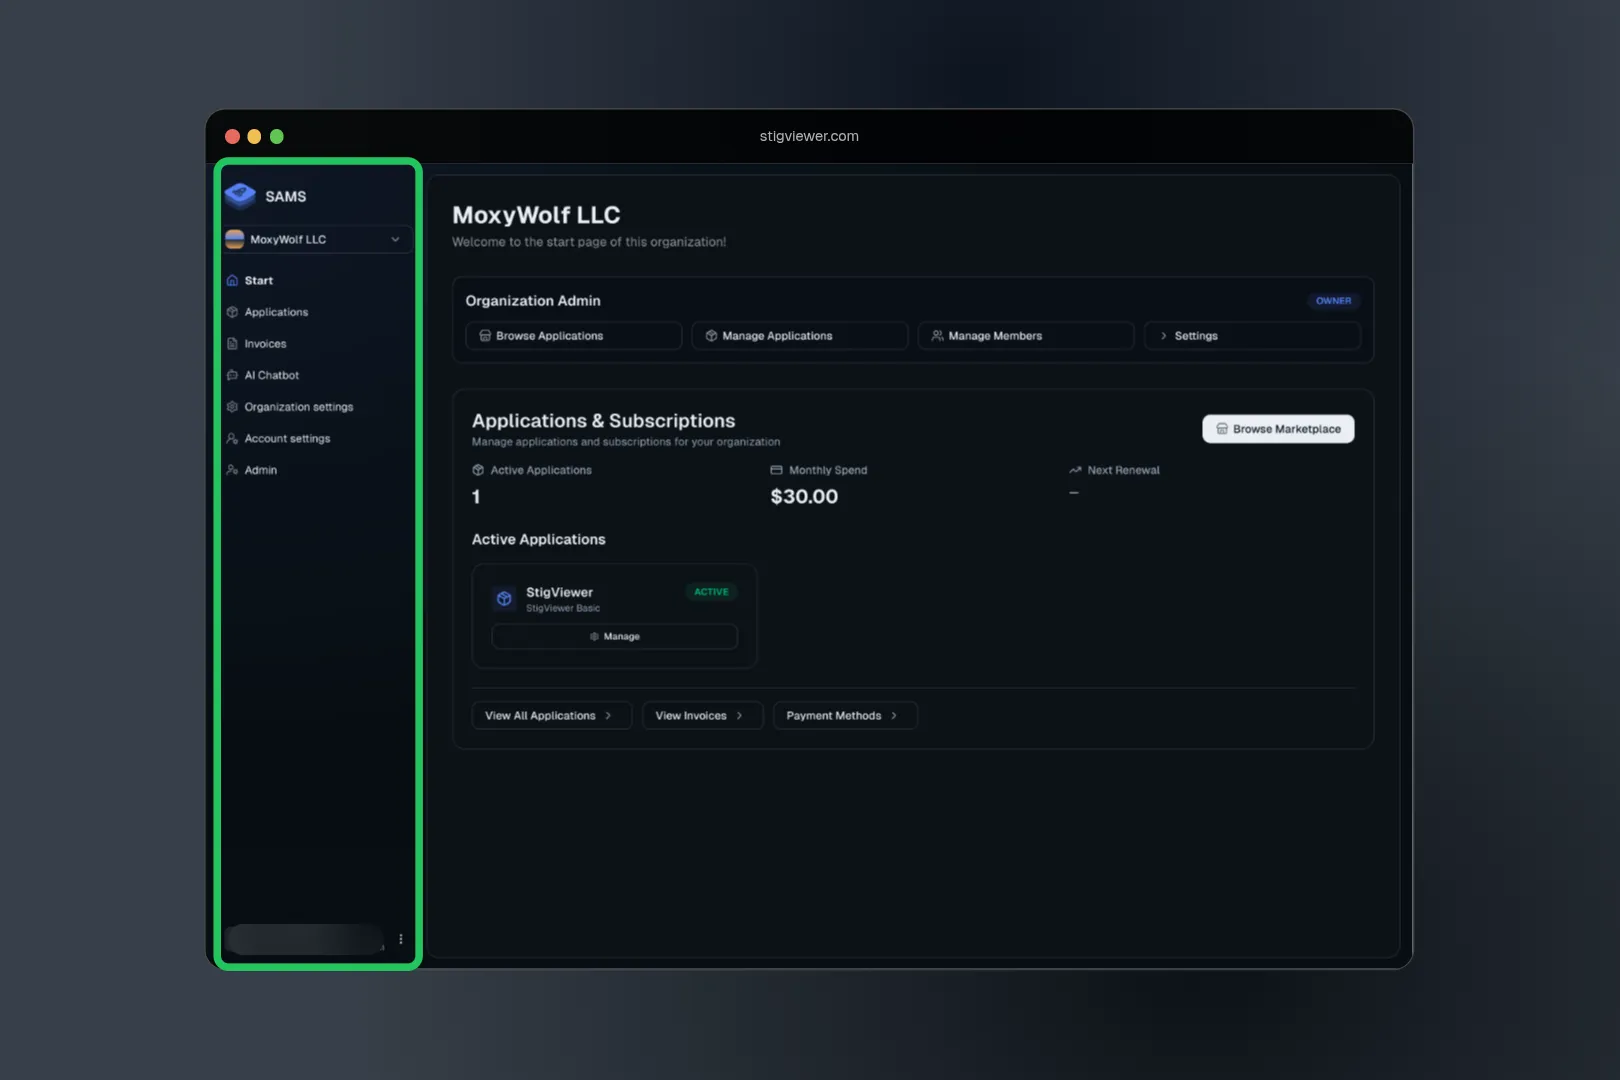Image resolution: width=1620 pixels, height=1080 pixels.
Task: Click the OWNER role badge
Action: coord(1333,300)
